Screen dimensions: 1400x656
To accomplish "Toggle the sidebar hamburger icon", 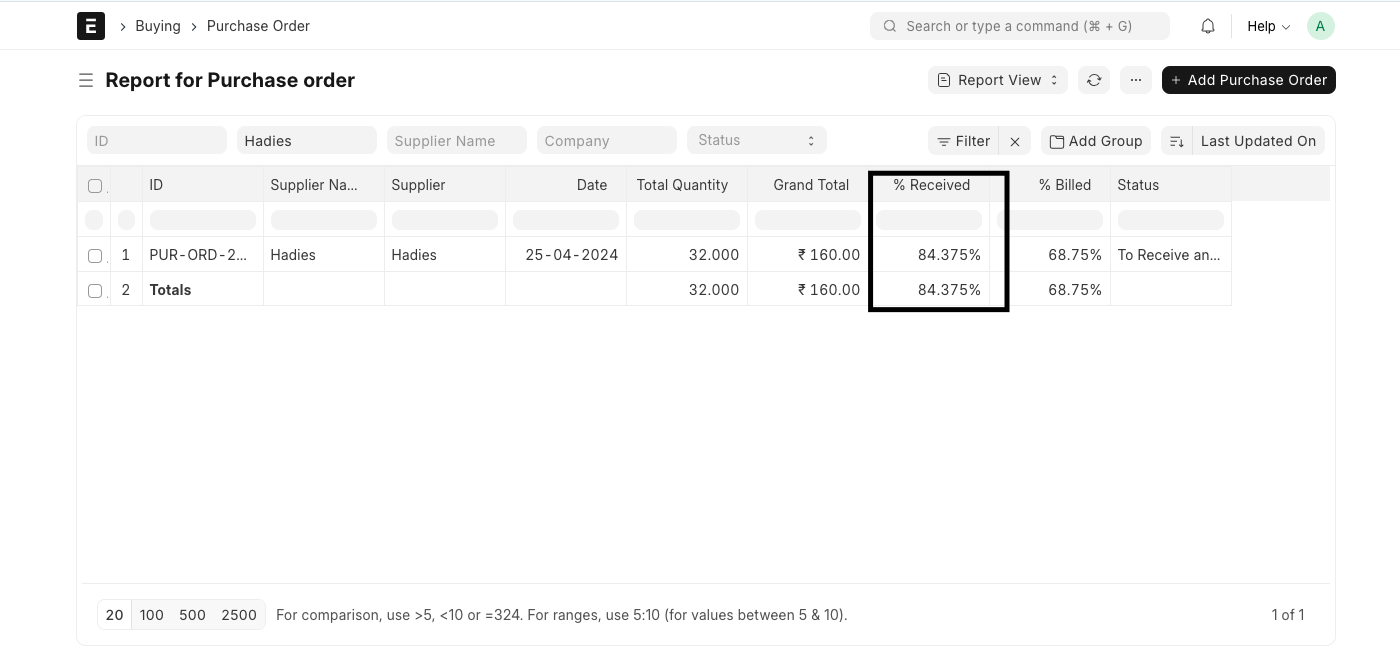I will click(x=86, y=80).
